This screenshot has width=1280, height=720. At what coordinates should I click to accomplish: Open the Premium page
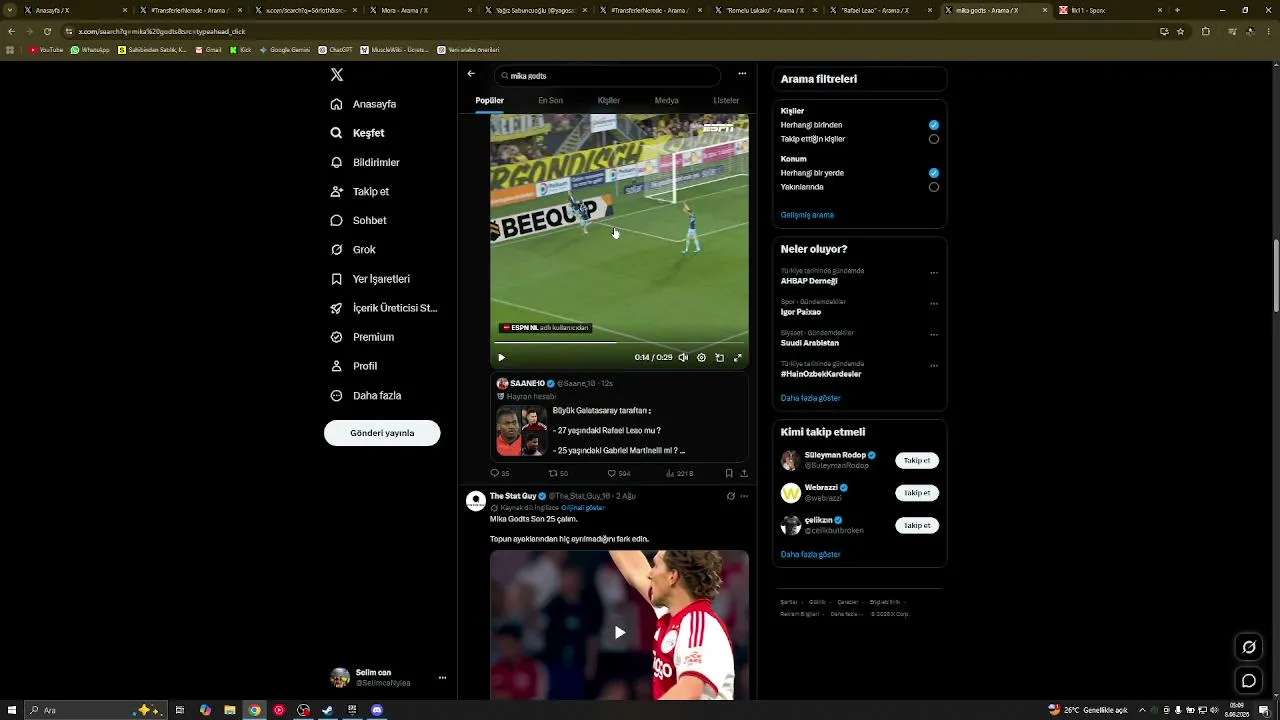click(362, 337)
